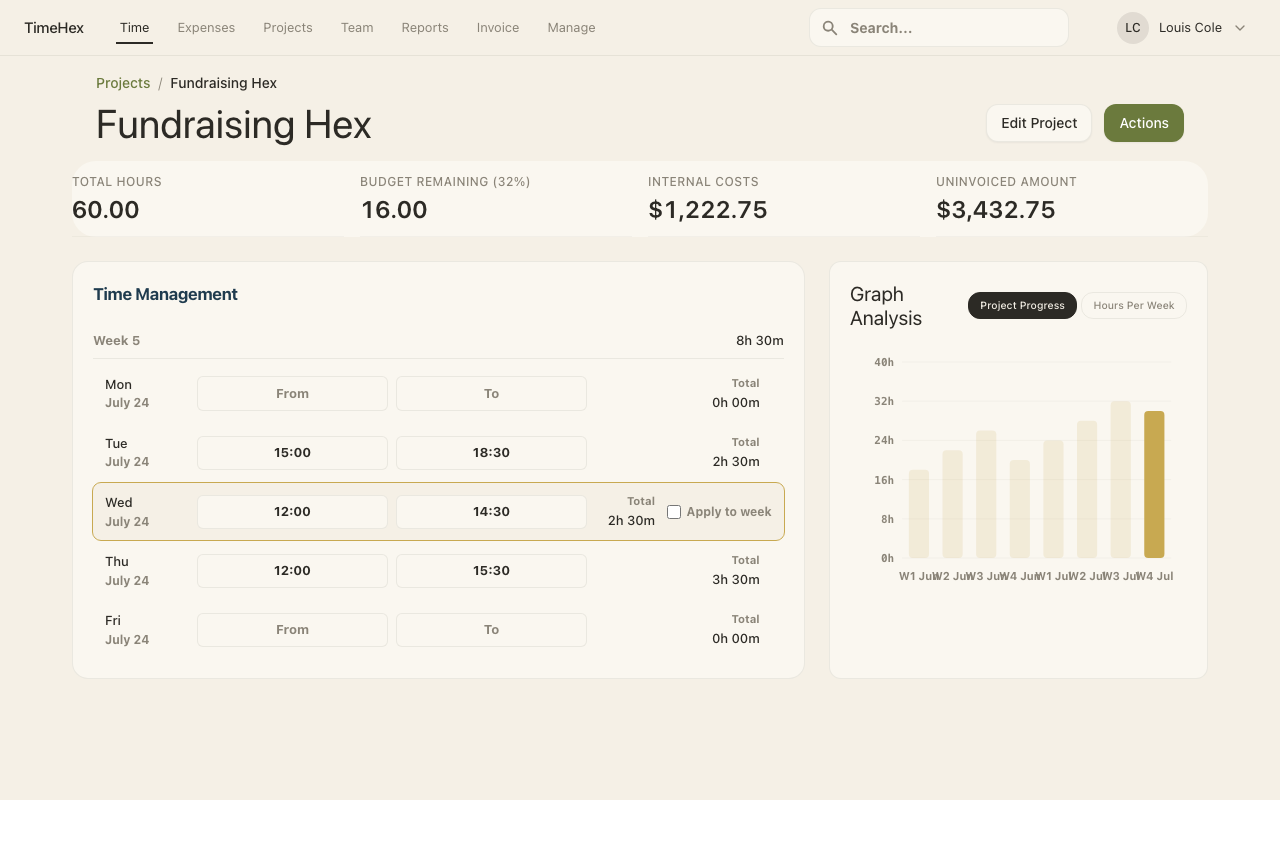Select the Project Progress graph view
This screenshot has height=841, width=1280.
pos(1021,306)
